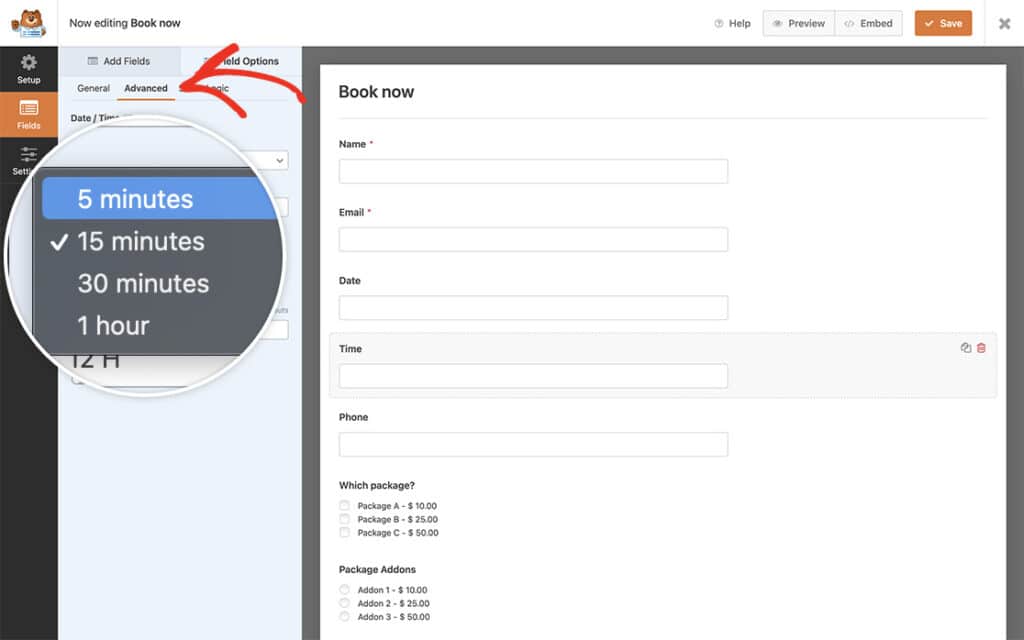Check the Package A - $10.00 checkbox

[x=345, y=506]
